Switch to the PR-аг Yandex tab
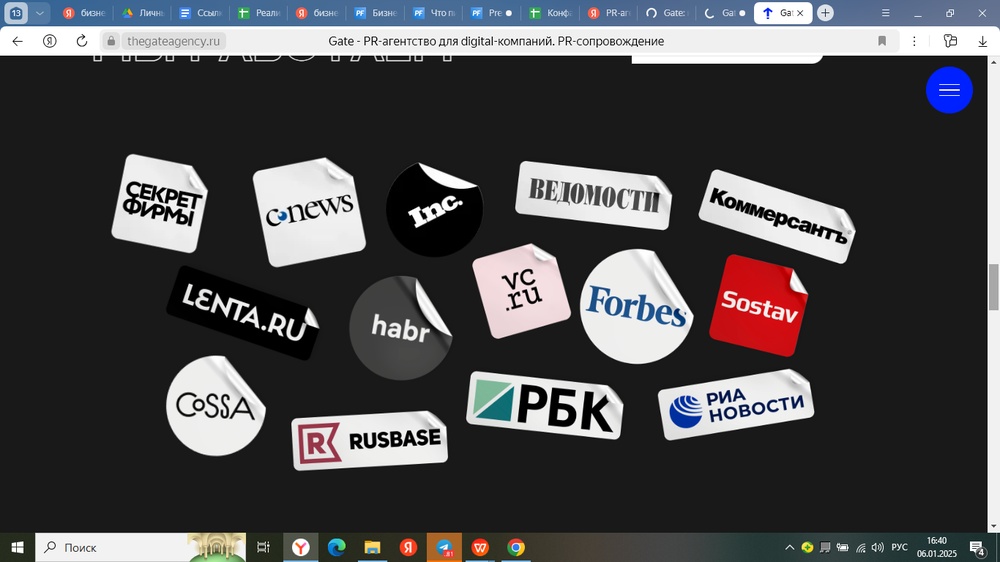The image size is (1000, 562). coord(608,13)
